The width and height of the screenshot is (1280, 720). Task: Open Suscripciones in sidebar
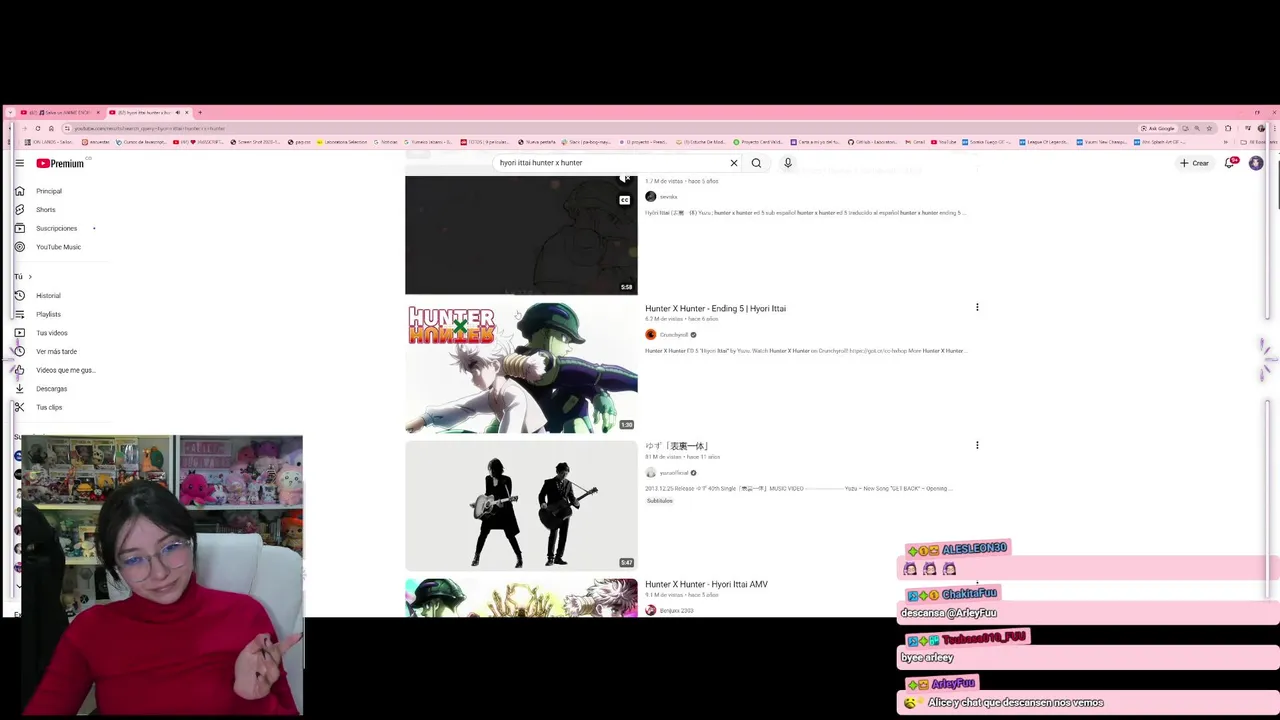point(56,228)
